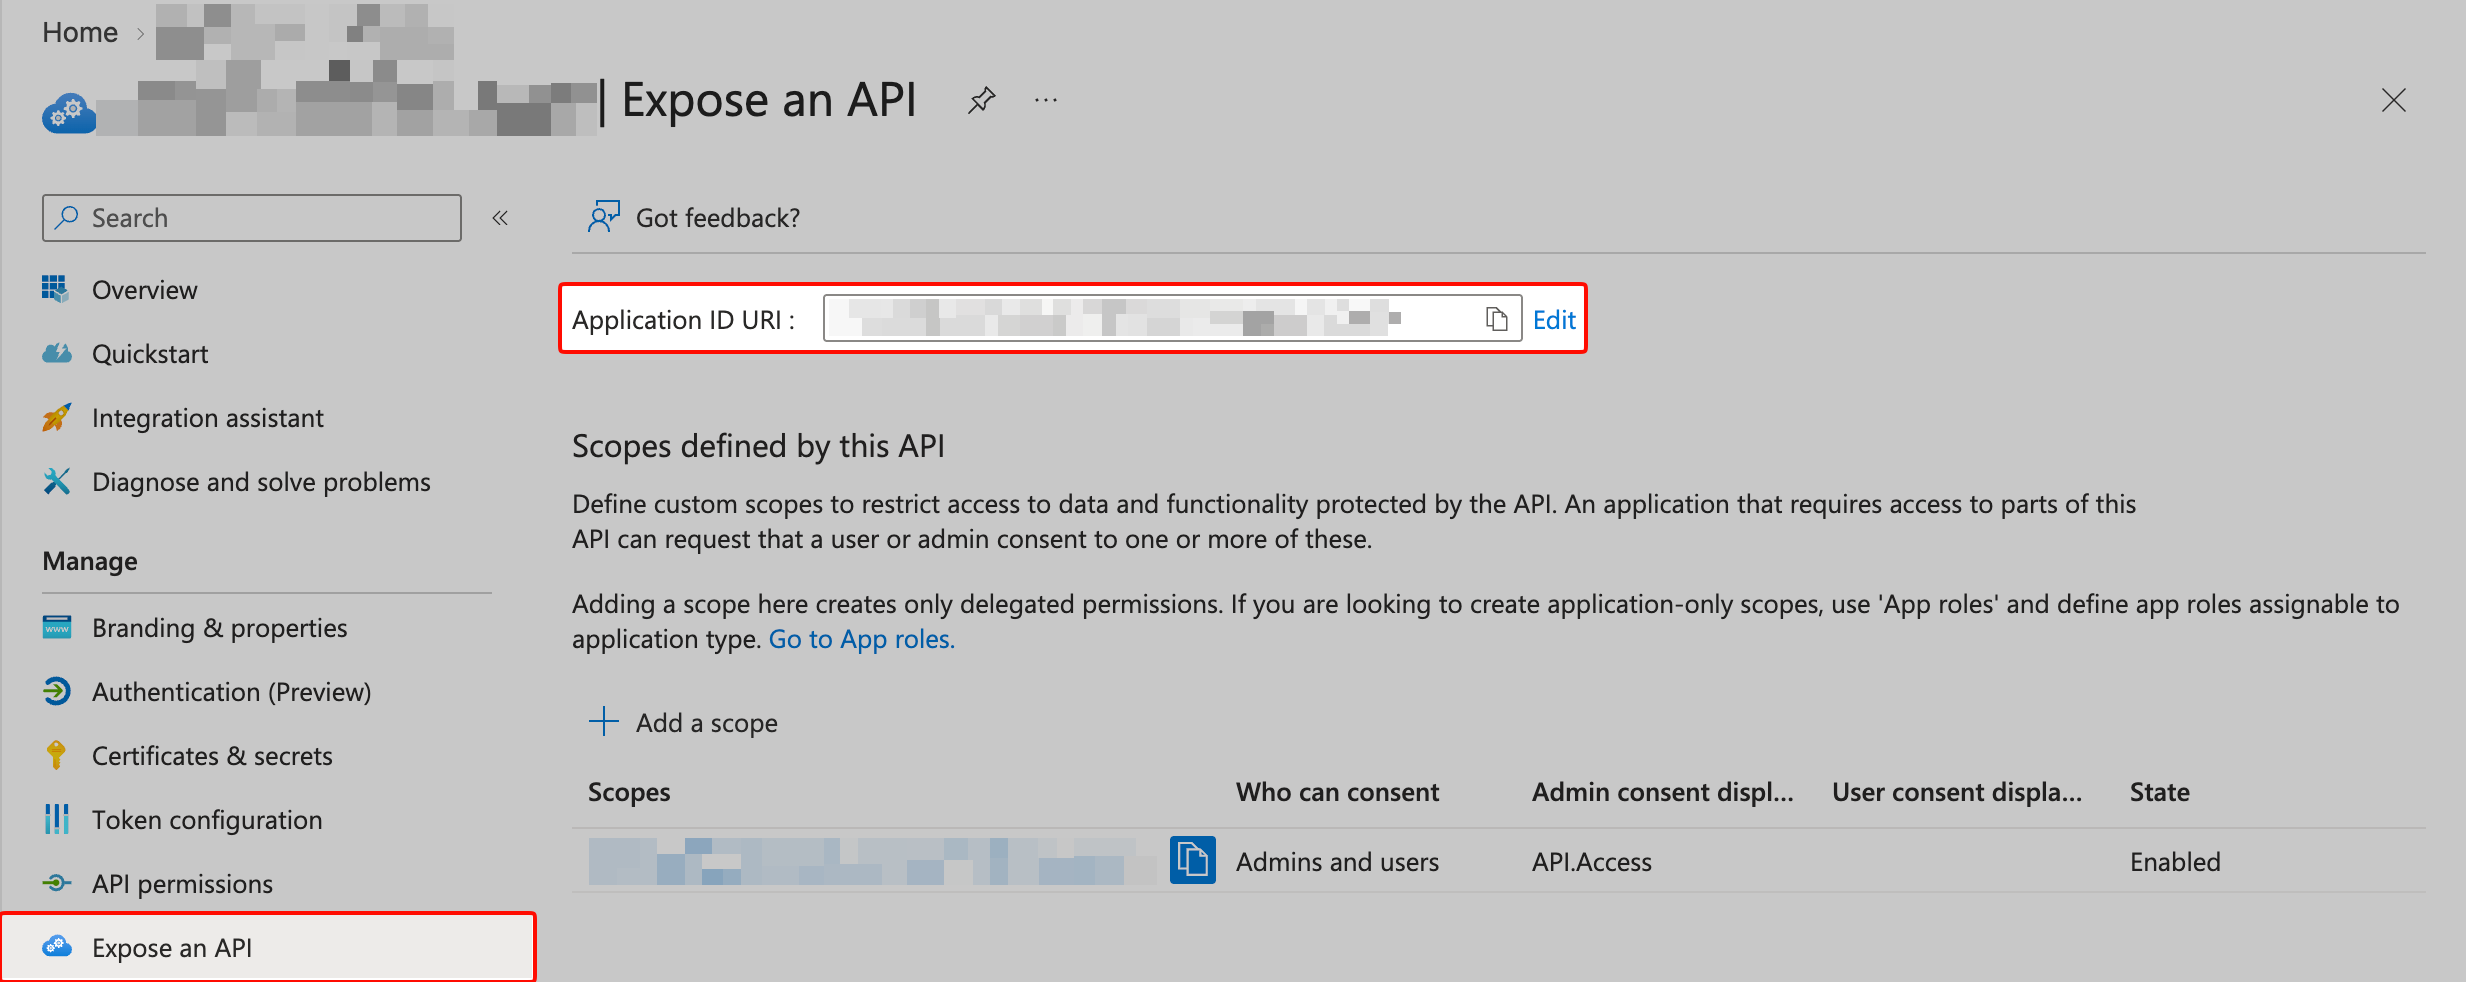Close the Expose an API blade

pyautogui.click(x=2393, y=100)
